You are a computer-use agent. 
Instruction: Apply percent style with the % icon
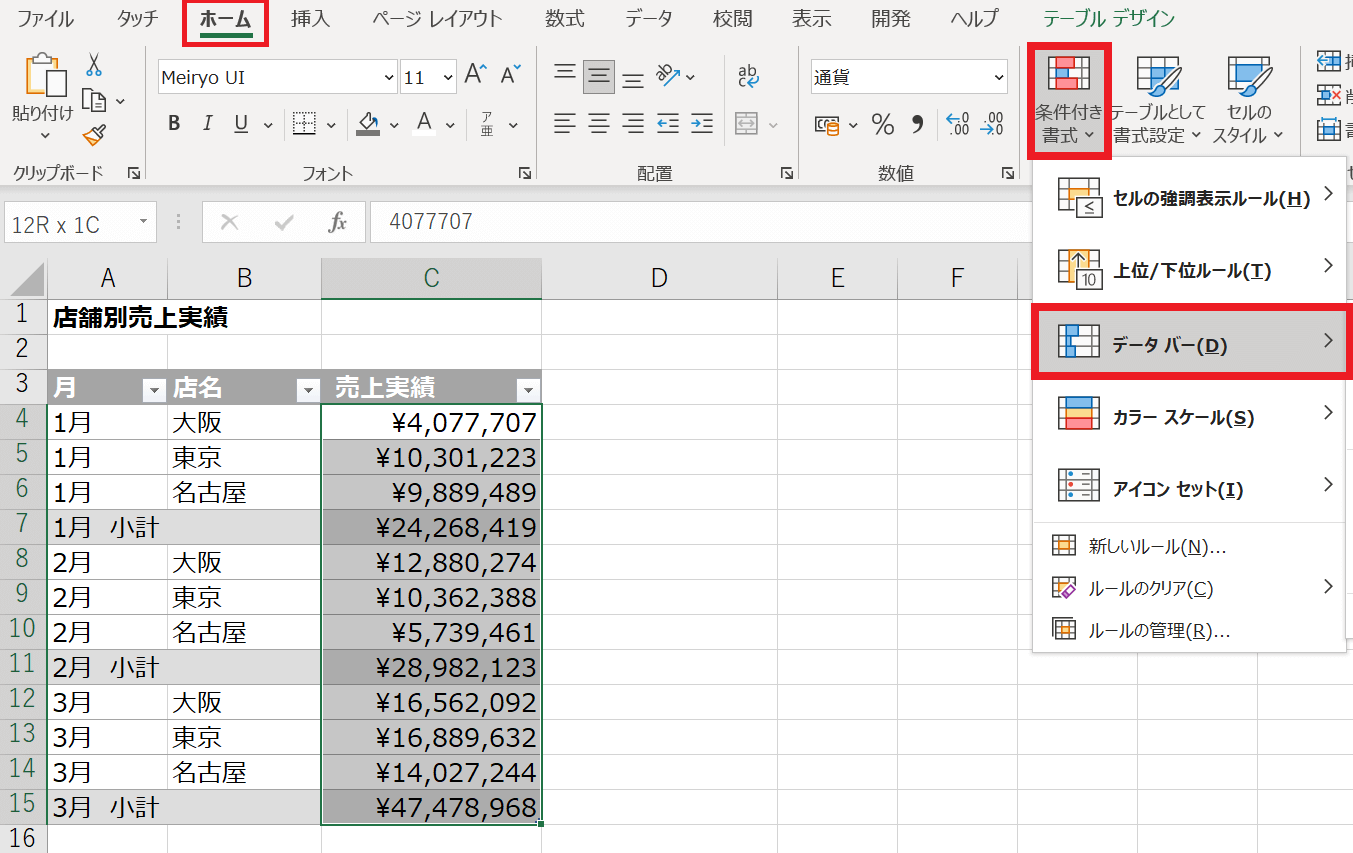coord(883,124)
